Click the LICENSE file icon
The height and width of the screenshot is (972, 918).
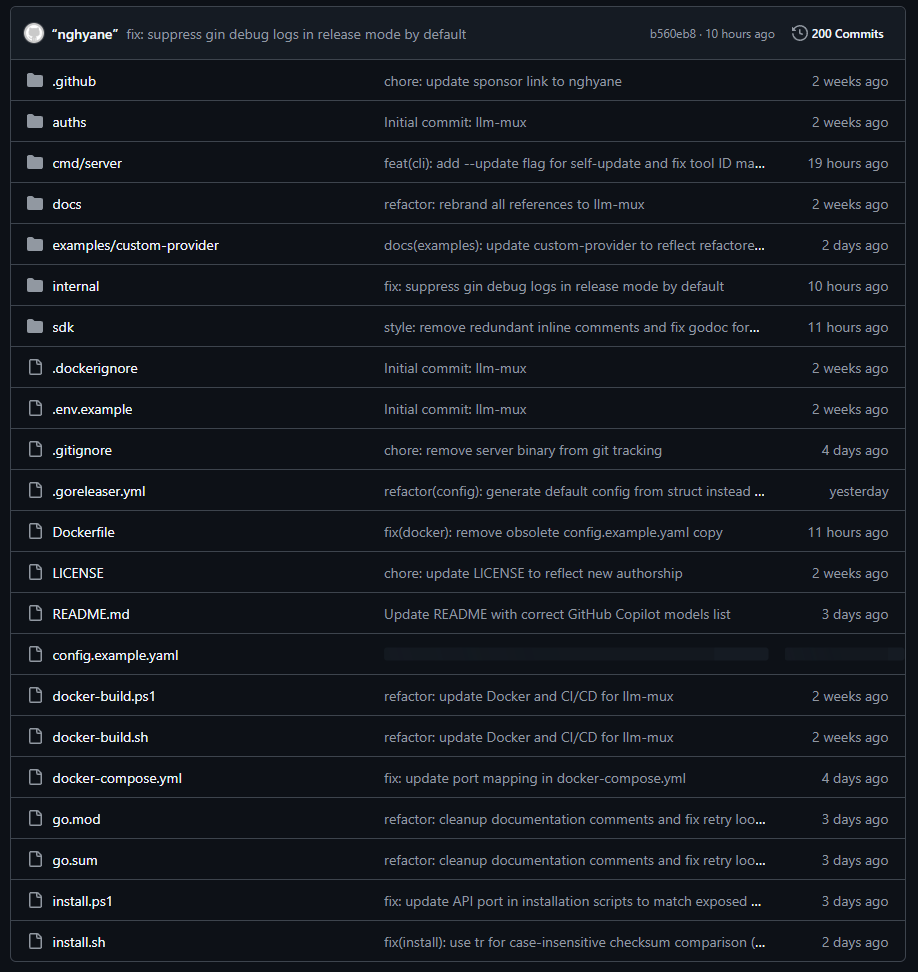pos(35,573)
